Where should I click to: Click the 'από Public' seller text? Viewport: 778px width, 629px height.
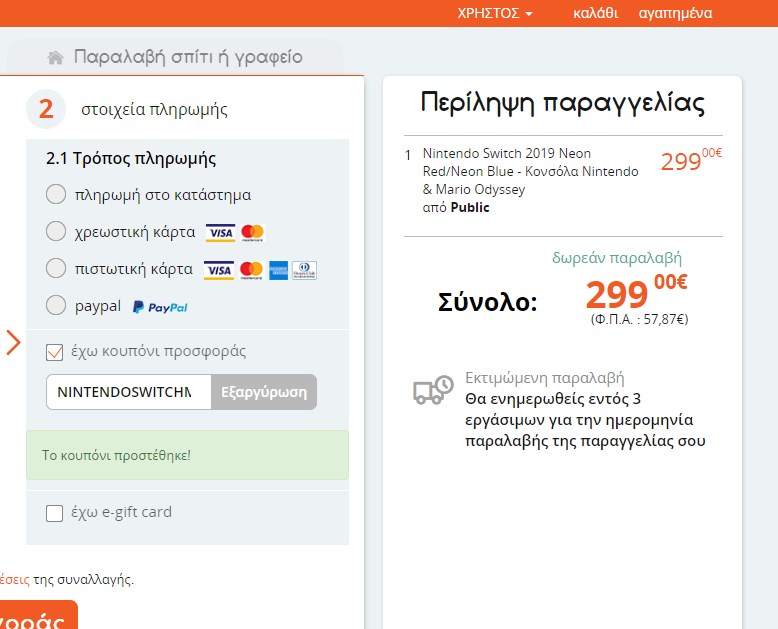pos(456,207)
